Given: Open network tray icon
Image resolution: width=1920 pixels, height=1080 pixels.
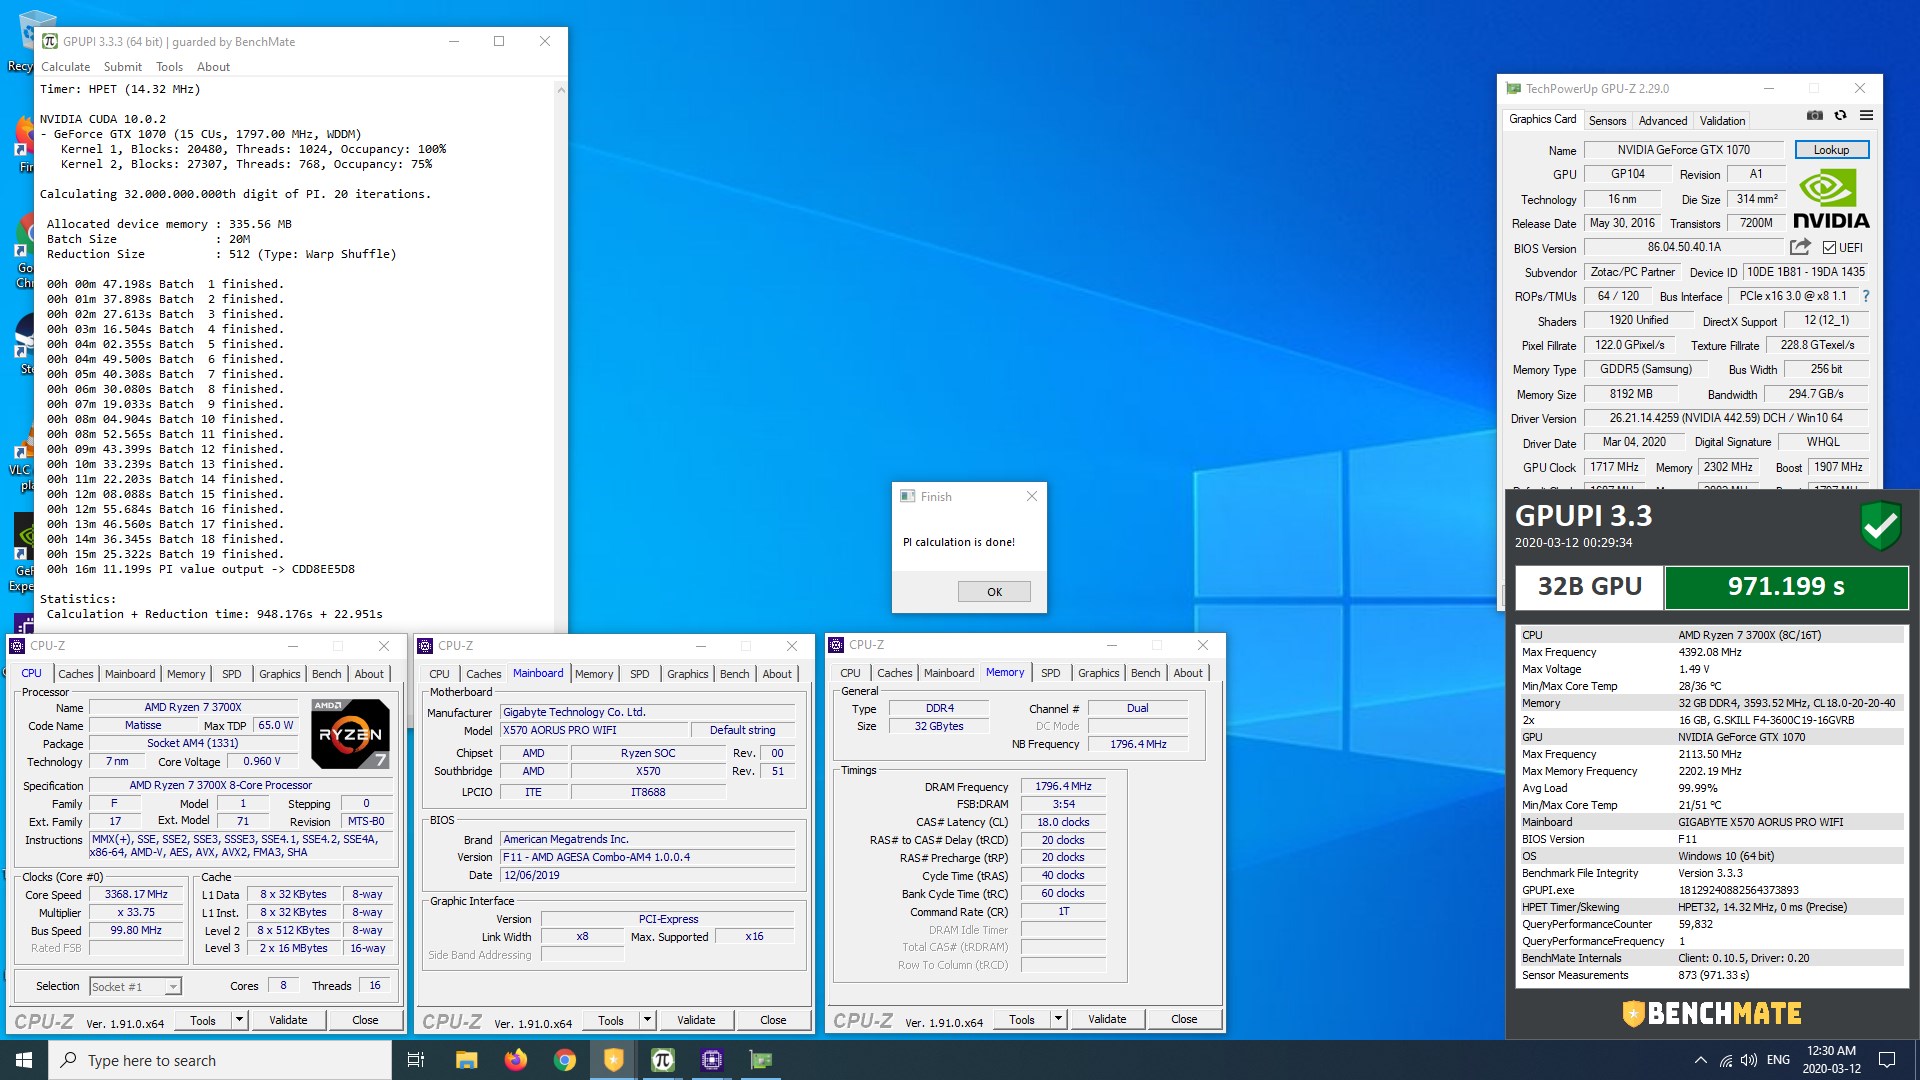Looking at the screenshot, I should pos(1726,1060).
